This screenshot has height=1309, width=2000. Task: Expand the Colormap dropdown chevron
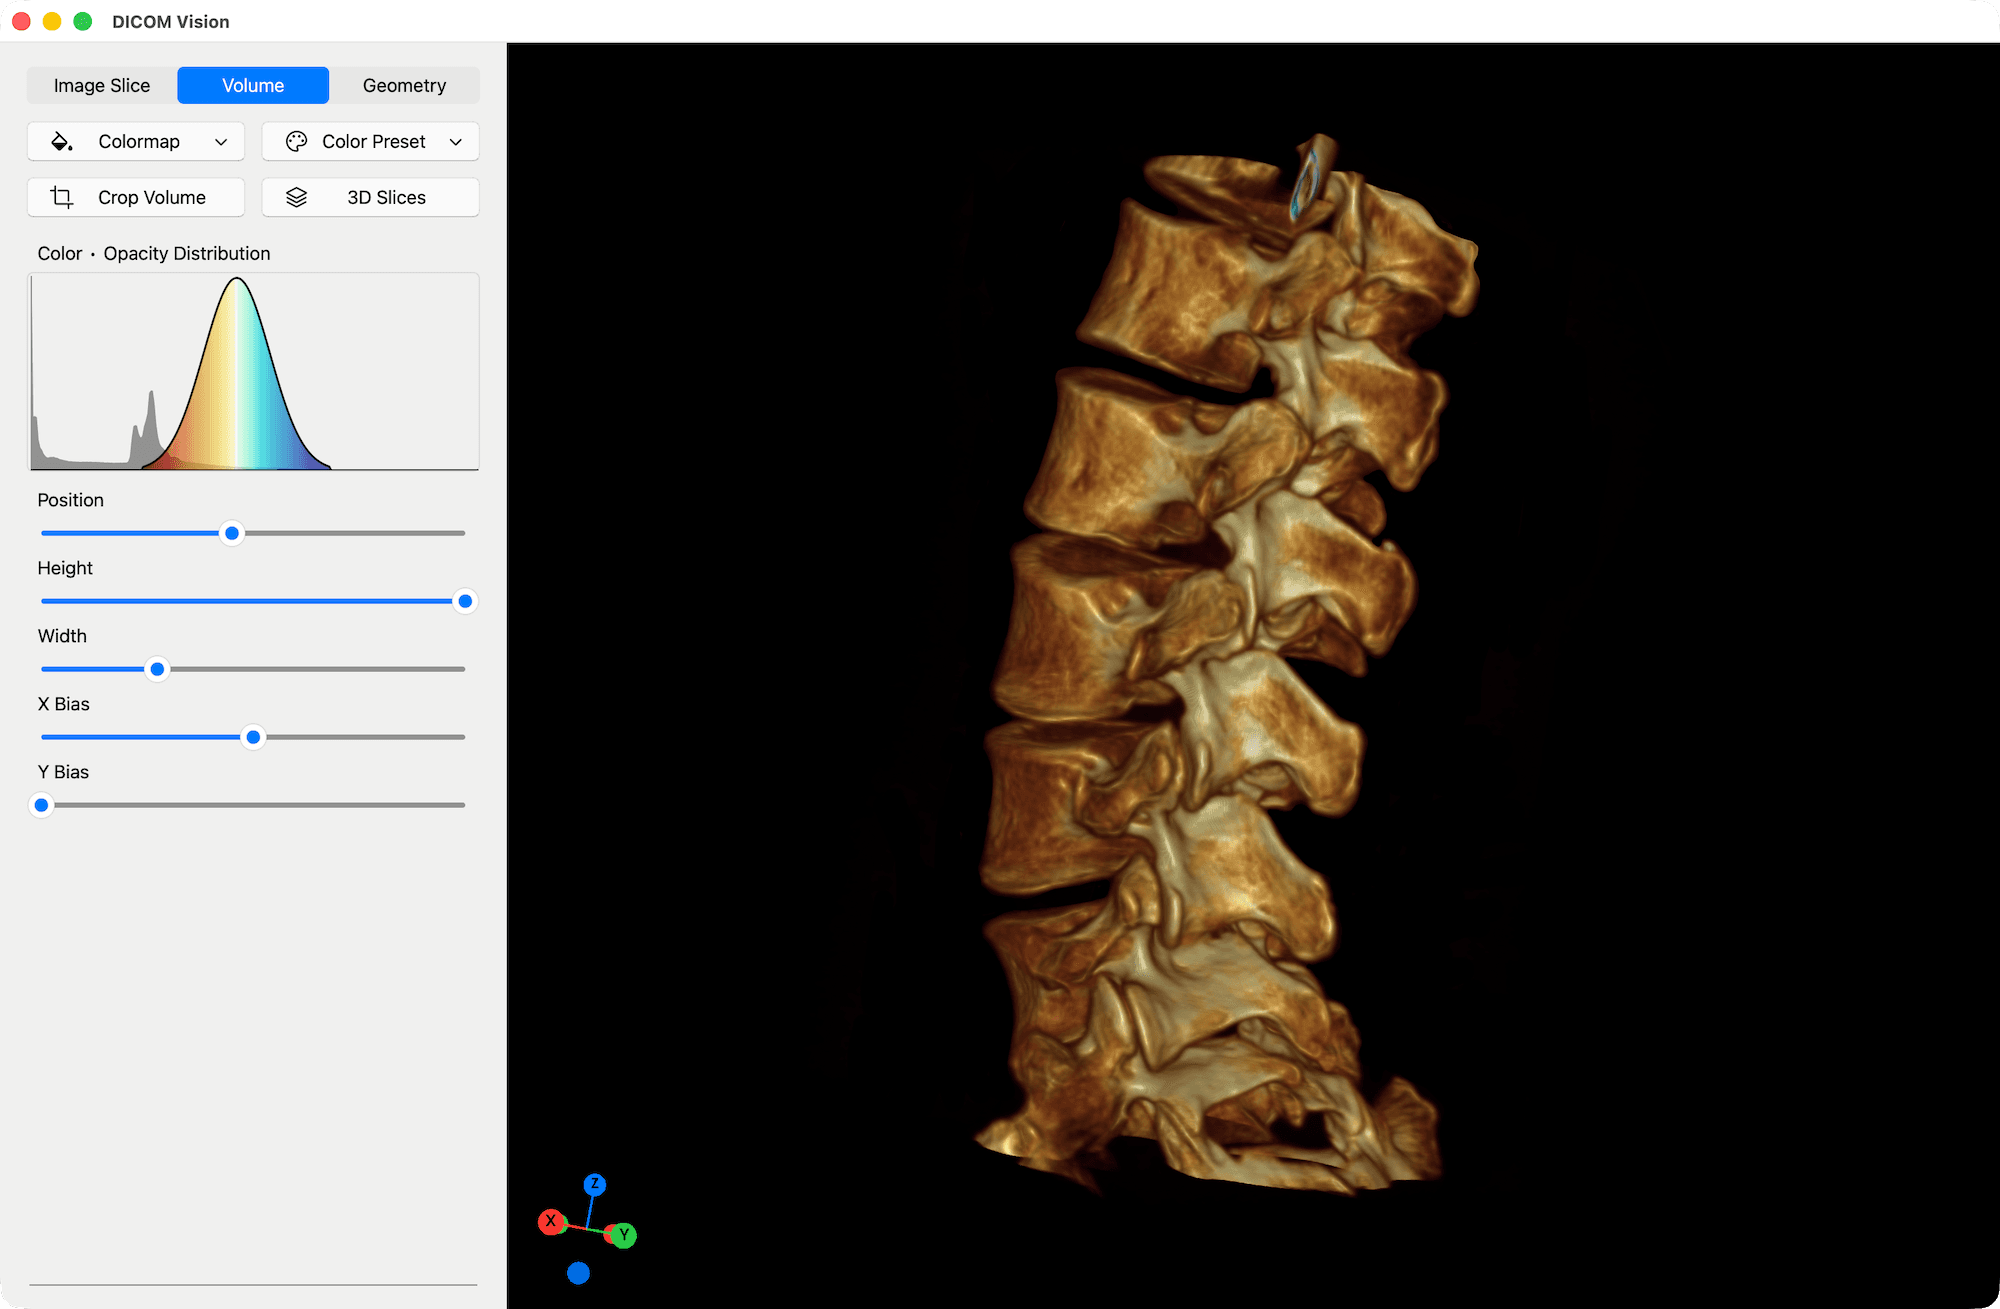coord(221,142)
